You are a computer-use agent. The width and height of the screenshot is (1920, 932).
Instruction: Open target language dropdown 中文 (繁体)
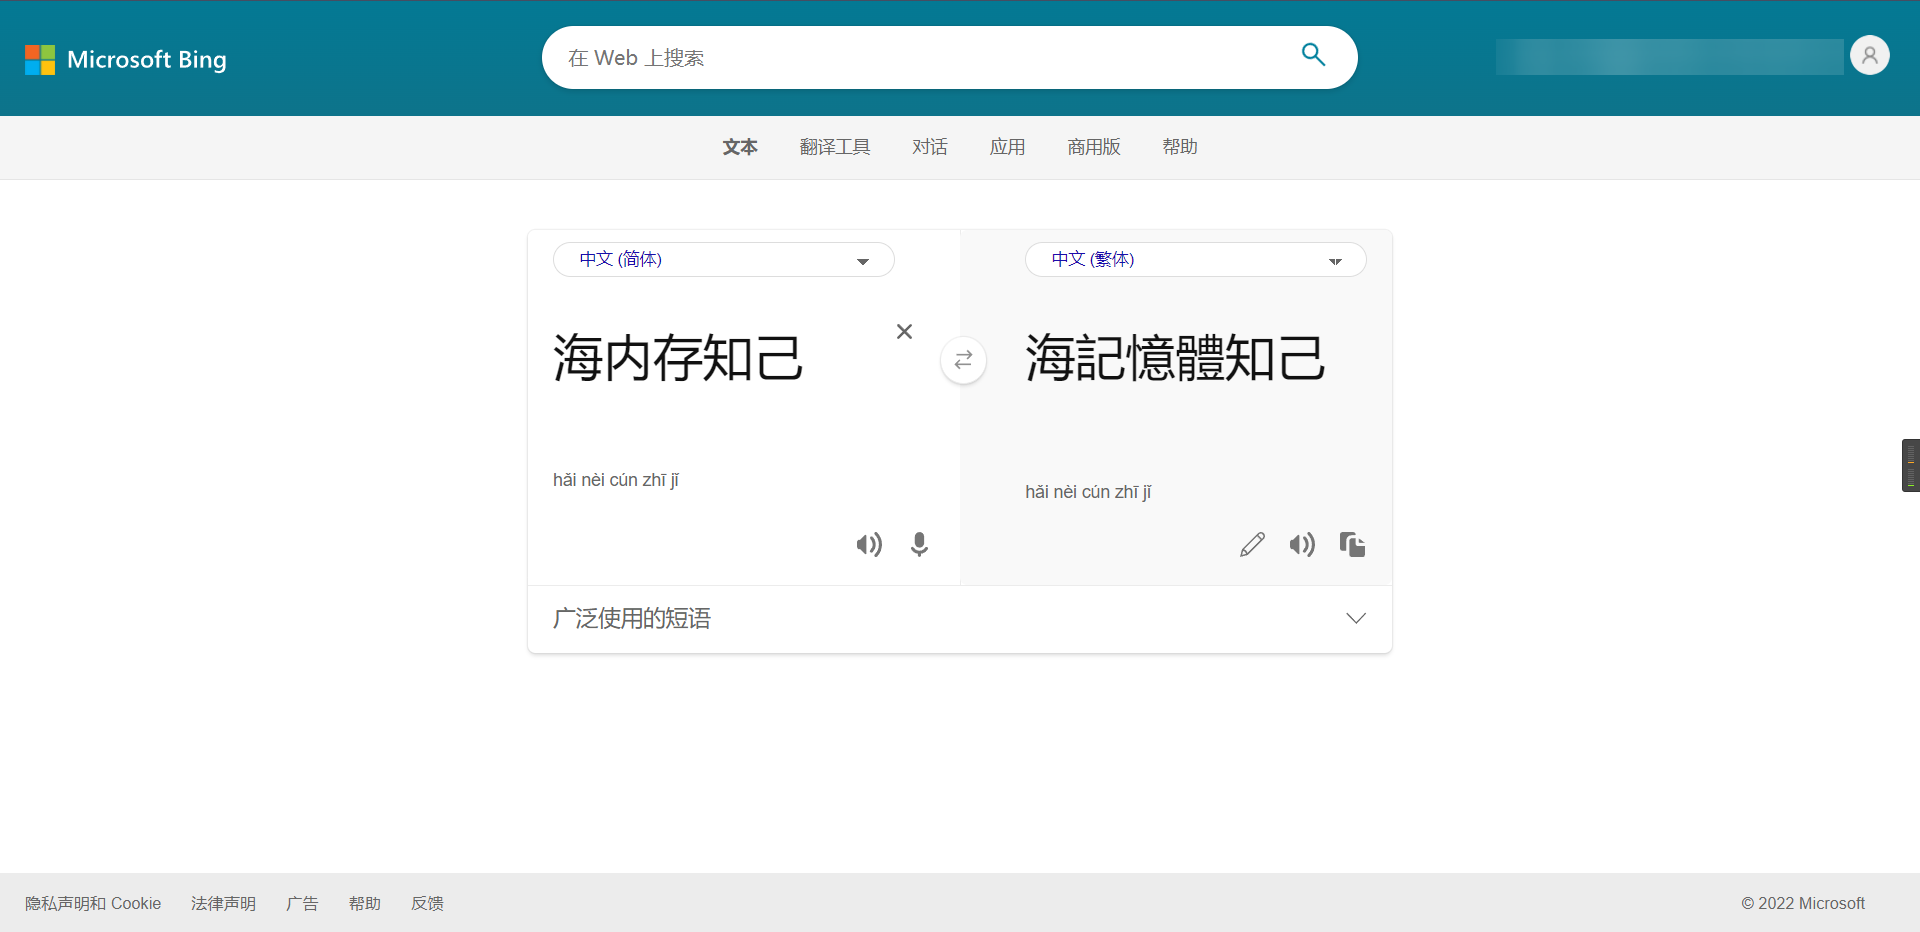pos(1195,260)
